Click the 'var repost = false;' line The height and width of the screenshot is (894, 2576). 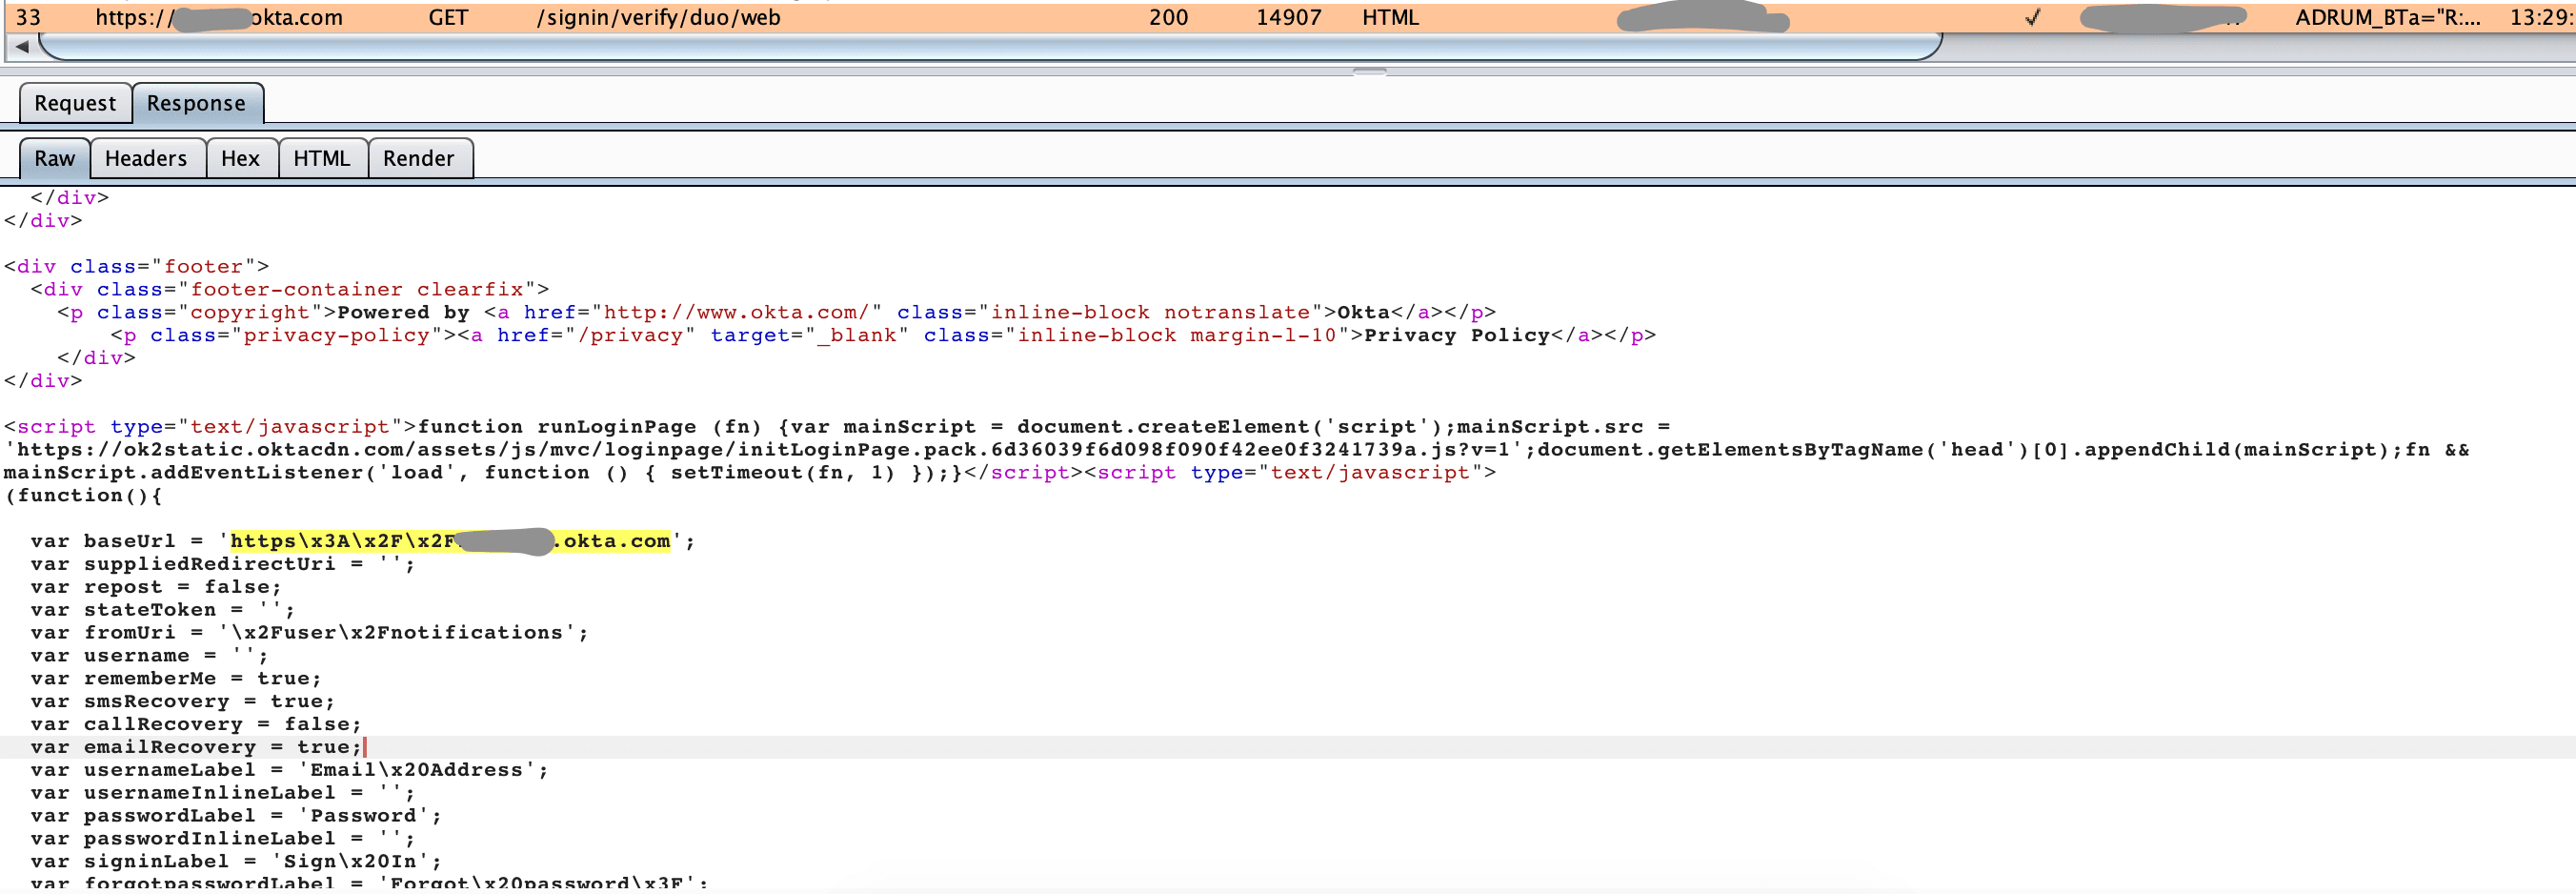coord(156,587)
